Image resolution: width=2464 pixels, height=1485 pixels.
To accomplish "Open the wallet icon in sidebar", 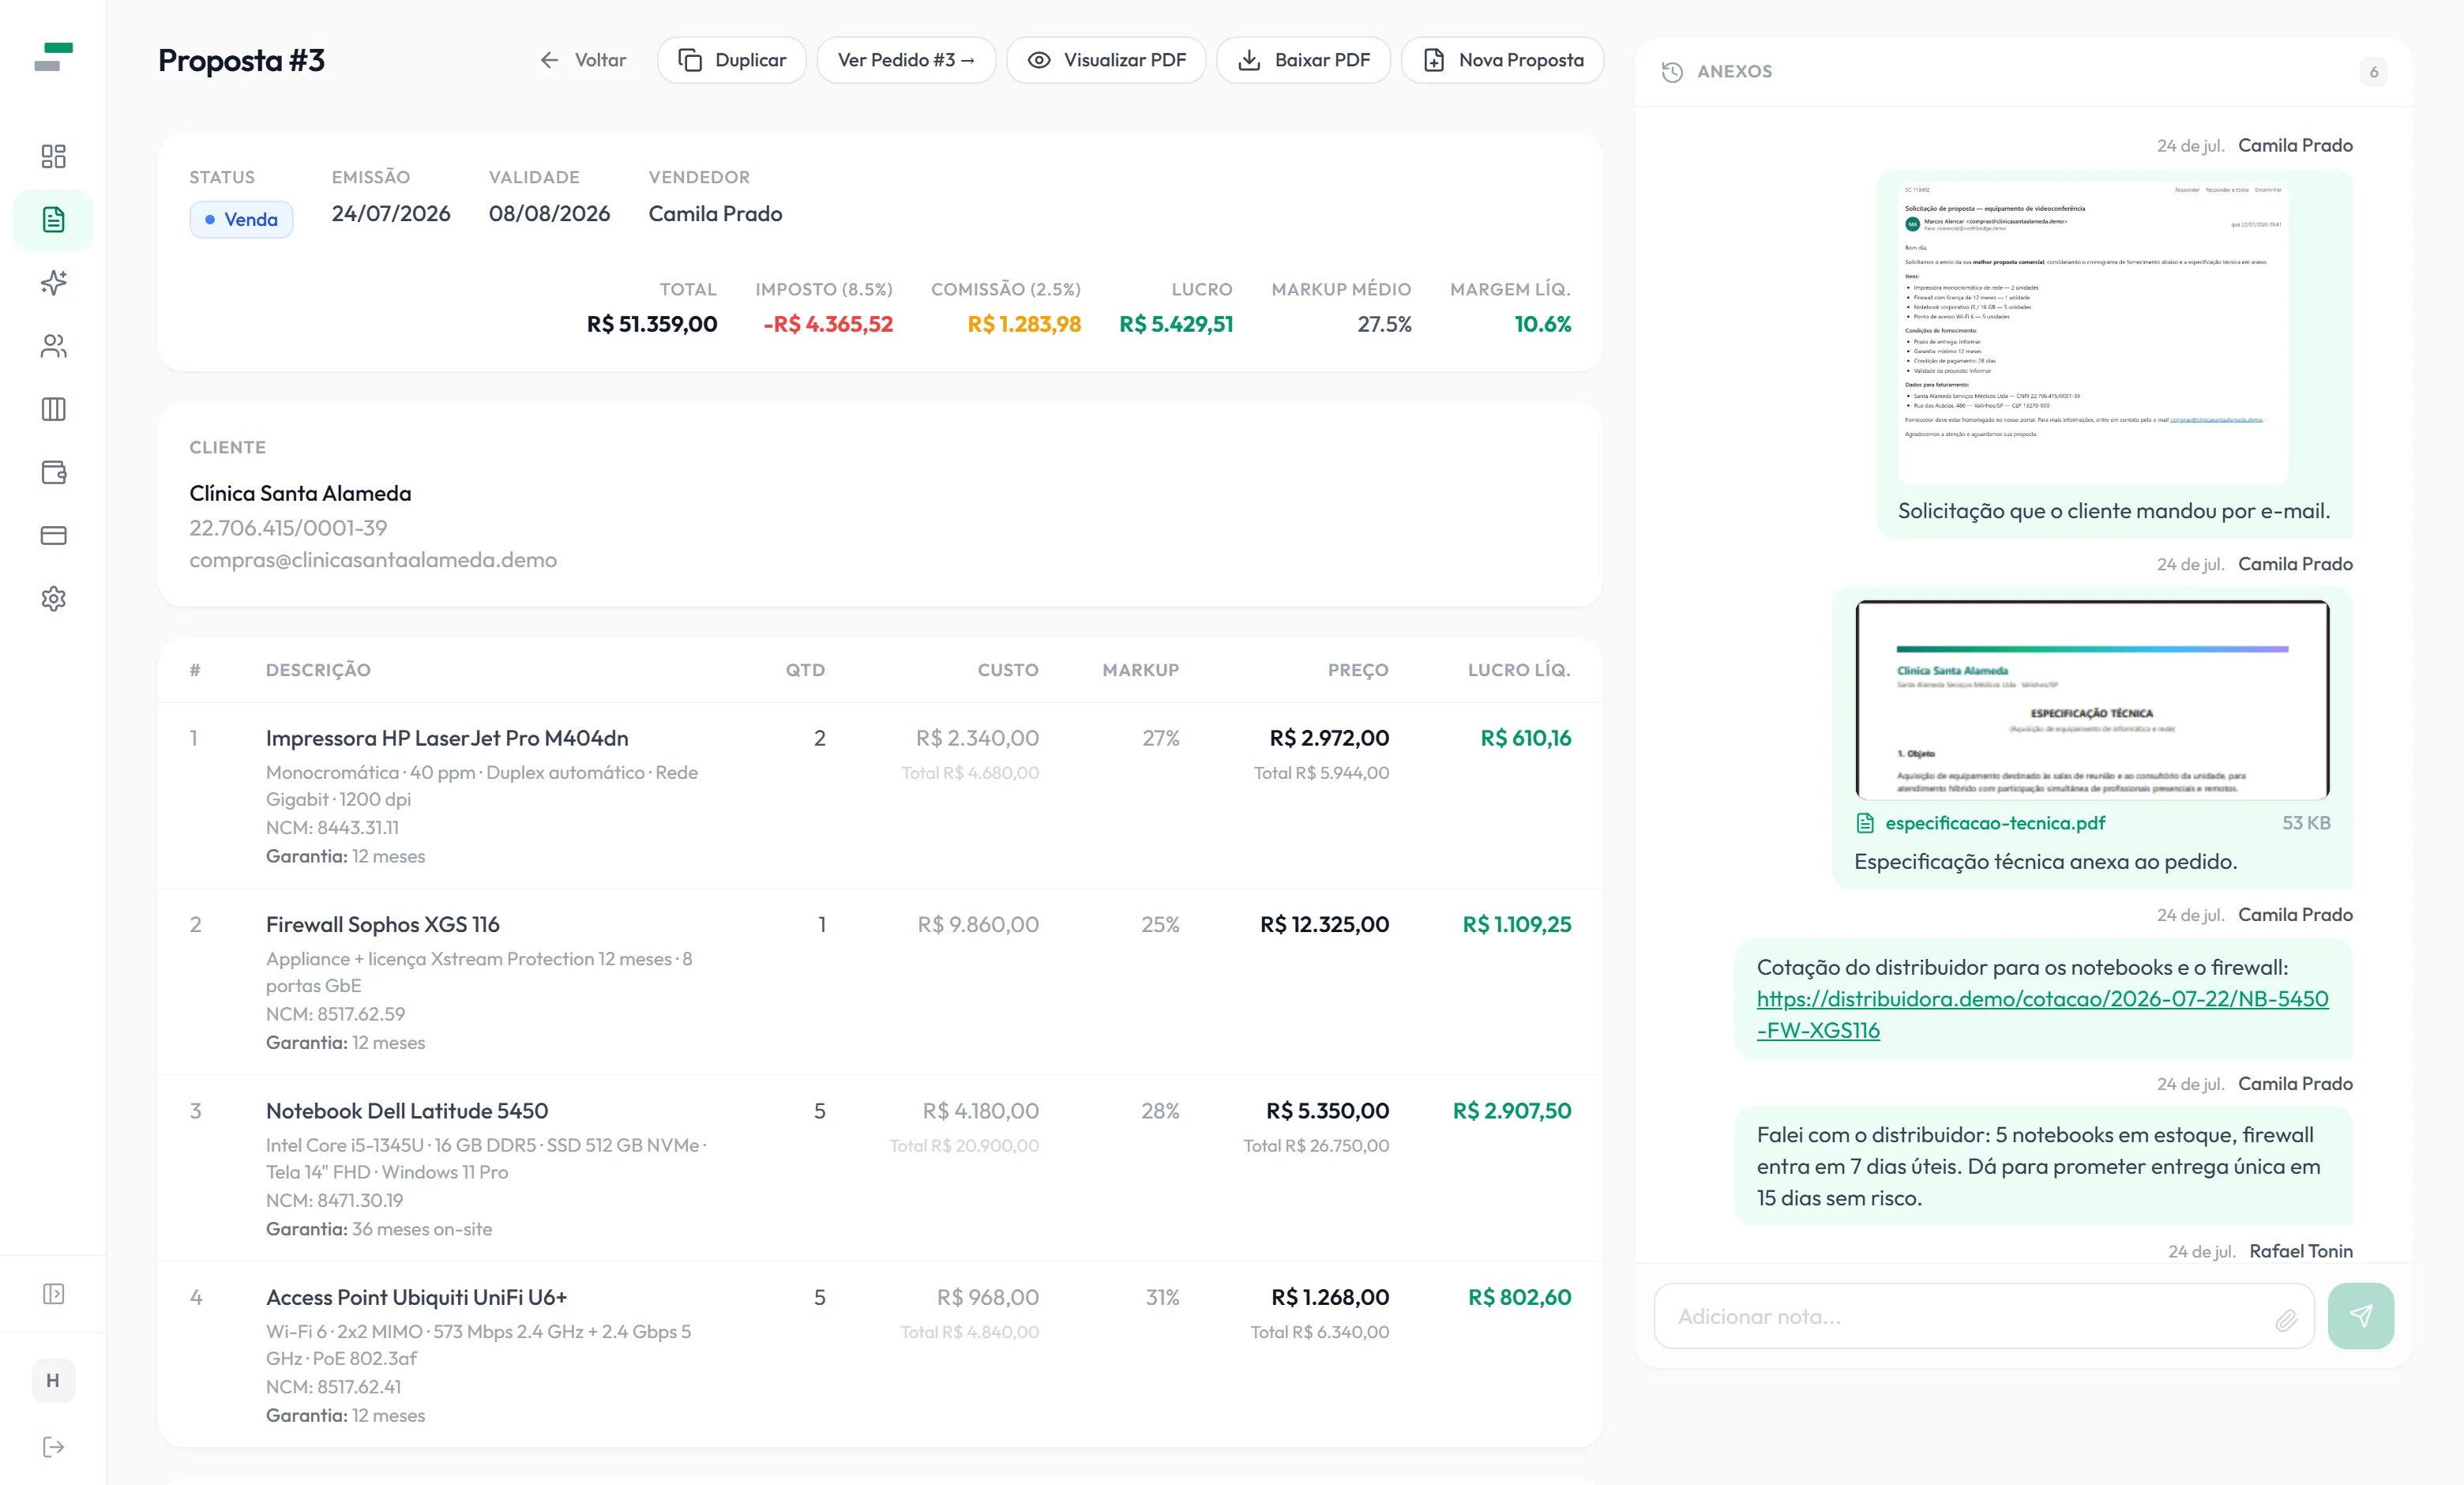I will coord(53,472).
